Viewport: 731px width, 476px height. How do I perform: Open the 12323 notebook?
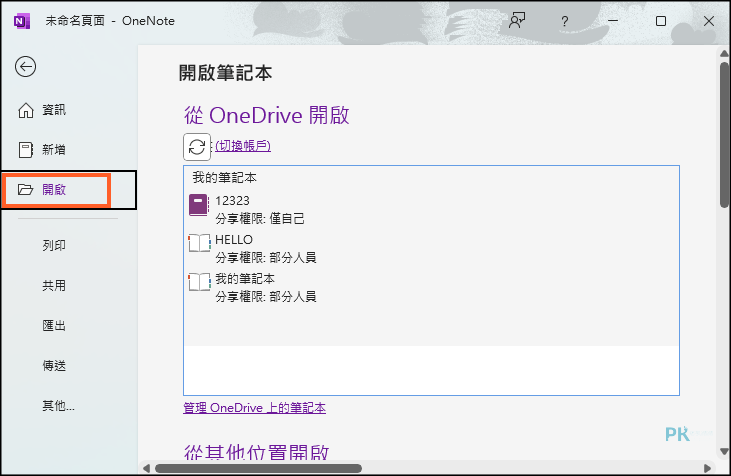[431, 209]
